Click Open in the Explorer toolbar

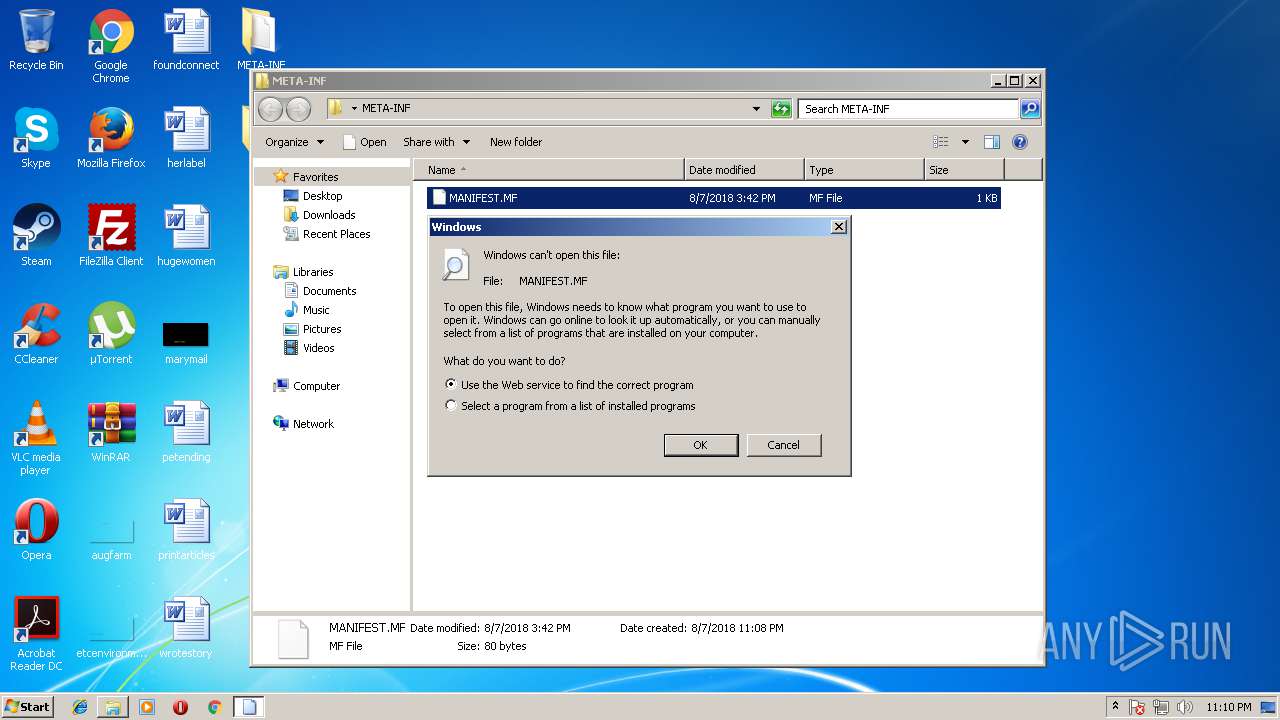click(x=365, y=142)
